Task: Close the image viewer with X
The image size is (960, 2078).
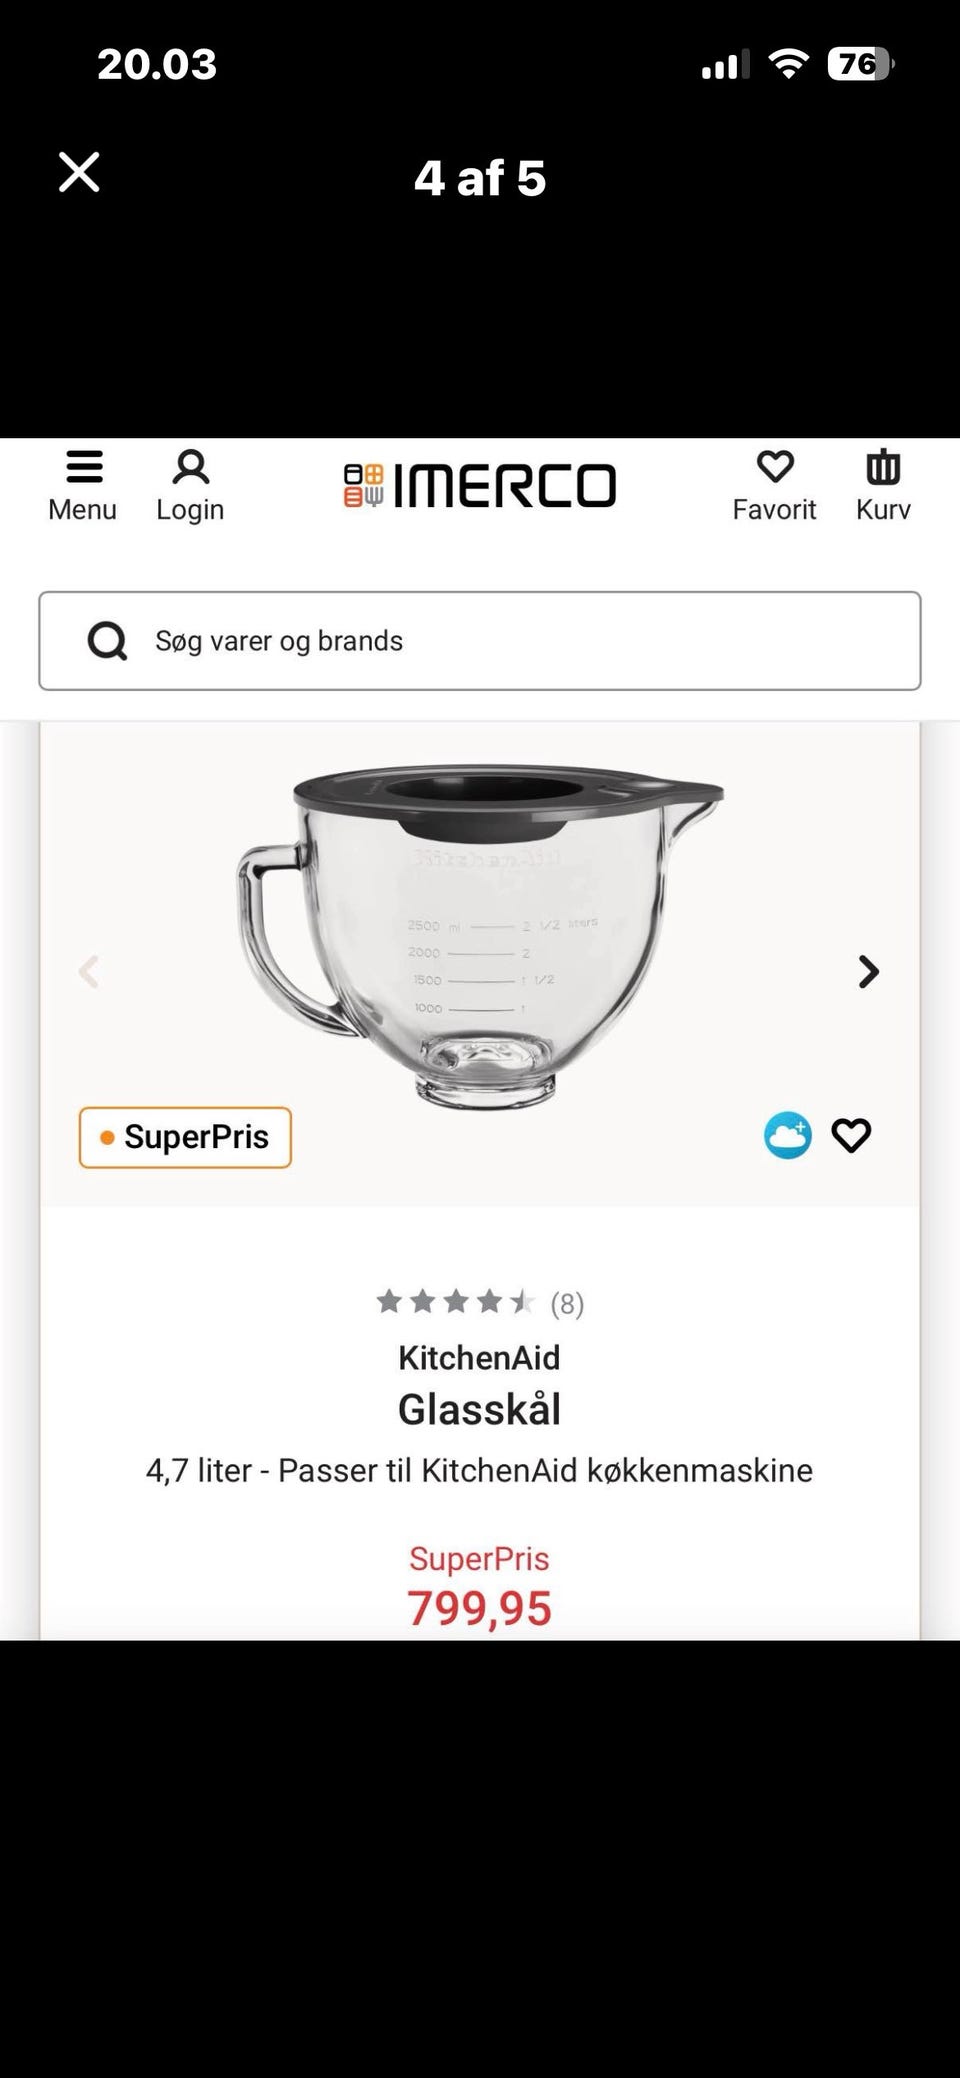Action: (79, 172)
